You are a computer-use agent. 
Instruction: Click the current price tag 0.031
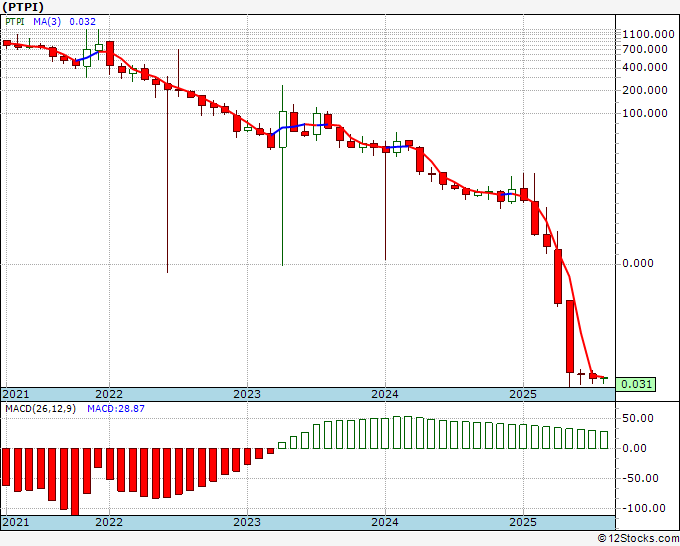[x=635, y=384]
